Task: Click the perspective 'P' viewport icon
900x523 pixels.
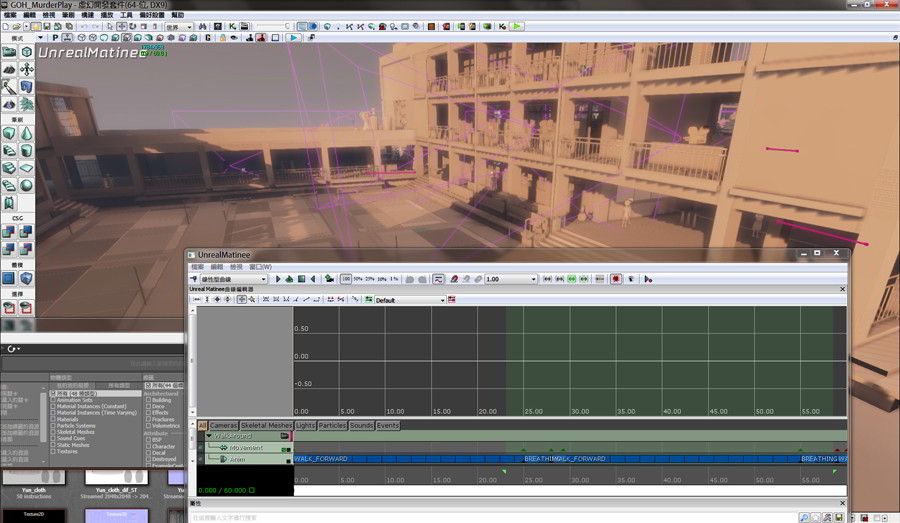Action: coord(55,38)
